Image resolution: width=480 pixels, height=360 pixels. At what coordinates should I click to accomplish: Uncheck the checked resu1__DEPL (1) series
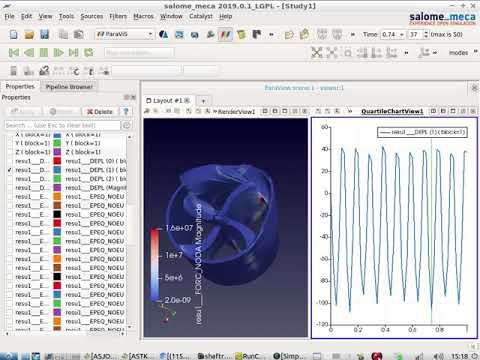point(9,170)
